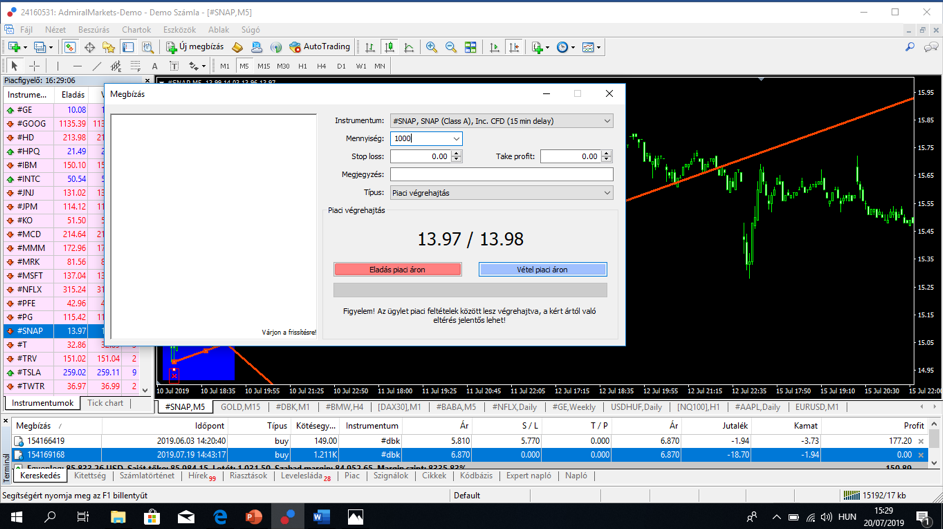Screen dimensions: 943x529
Task: Open the Templates dropdown
Action: click(591, 47)
